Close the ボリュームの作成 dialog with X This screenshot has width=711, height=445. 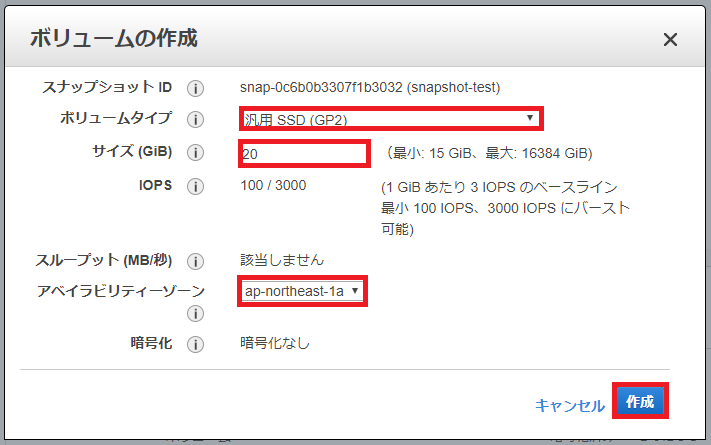pyautogui.click(x=670, y=40)
